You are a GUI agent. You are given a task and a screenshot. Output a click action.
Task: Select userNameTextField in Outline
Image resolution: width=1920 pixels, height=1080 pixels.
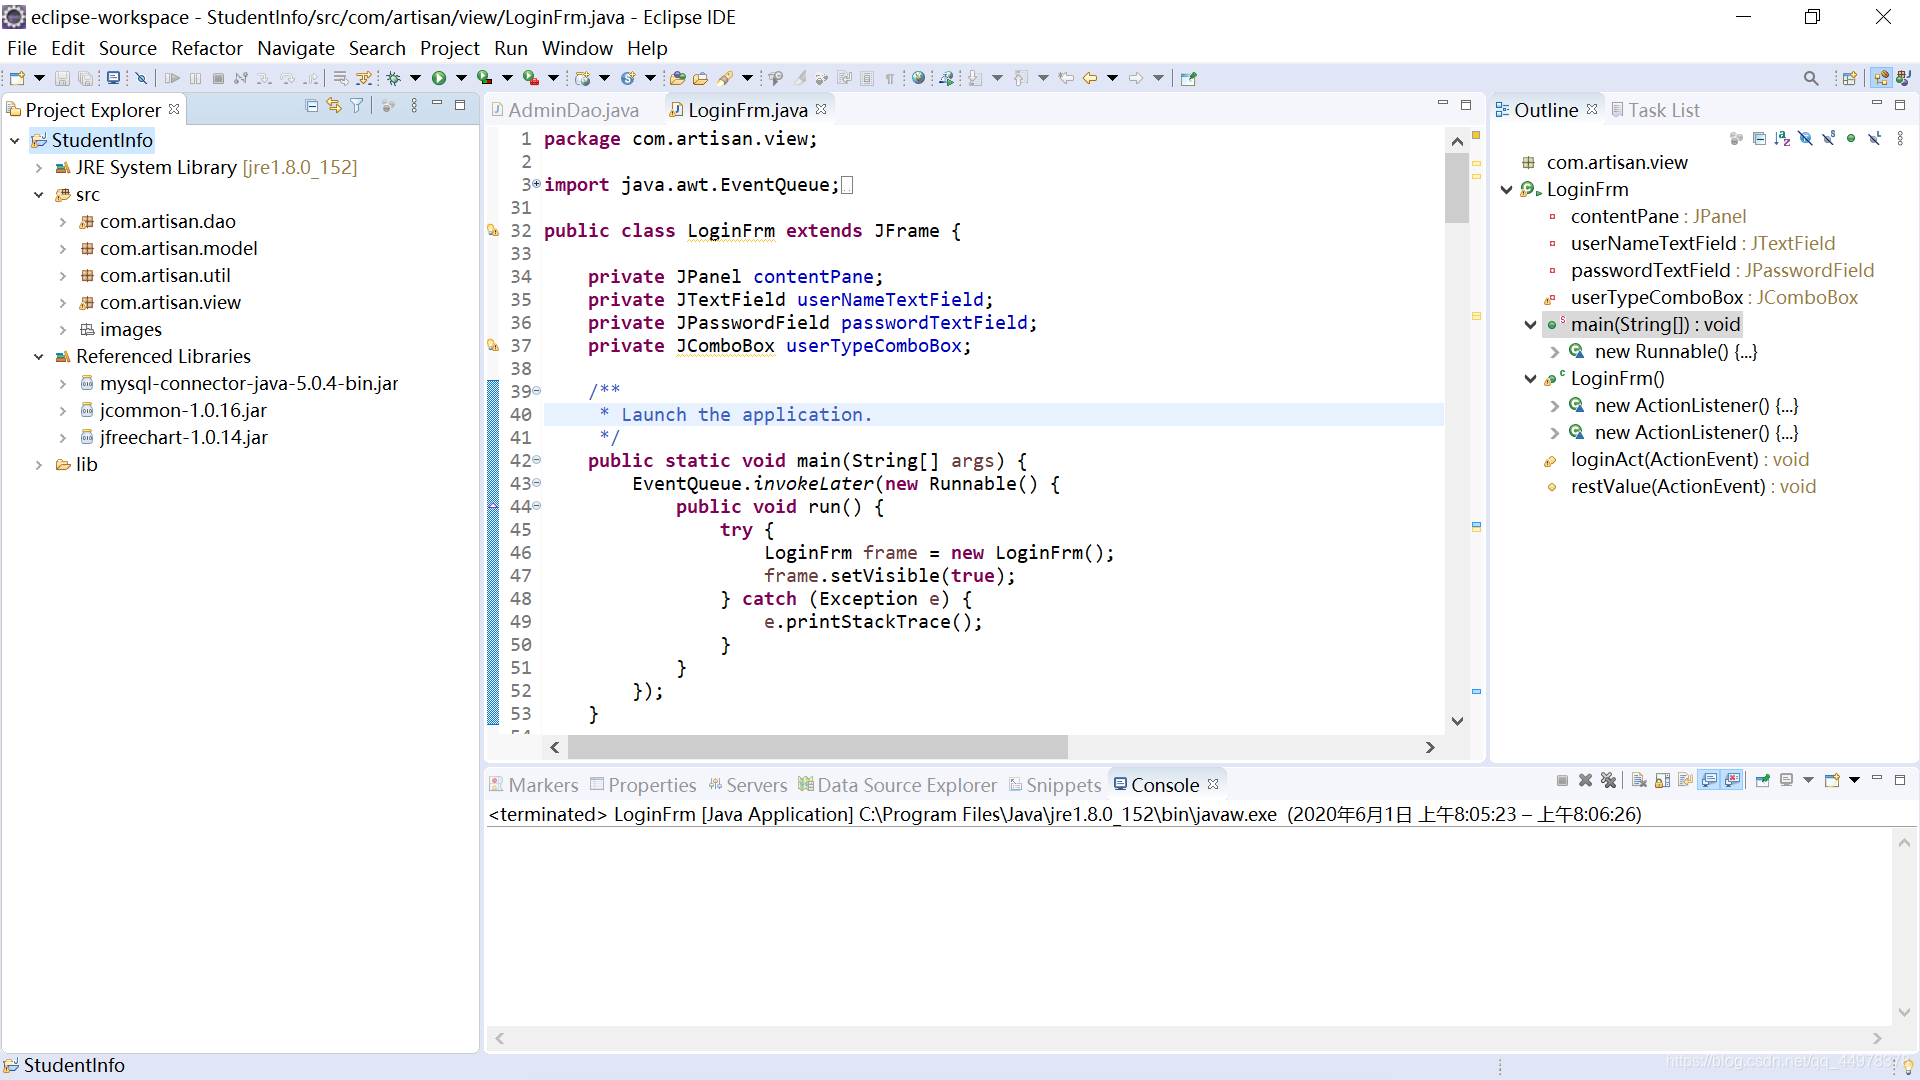click(1690, 243)
